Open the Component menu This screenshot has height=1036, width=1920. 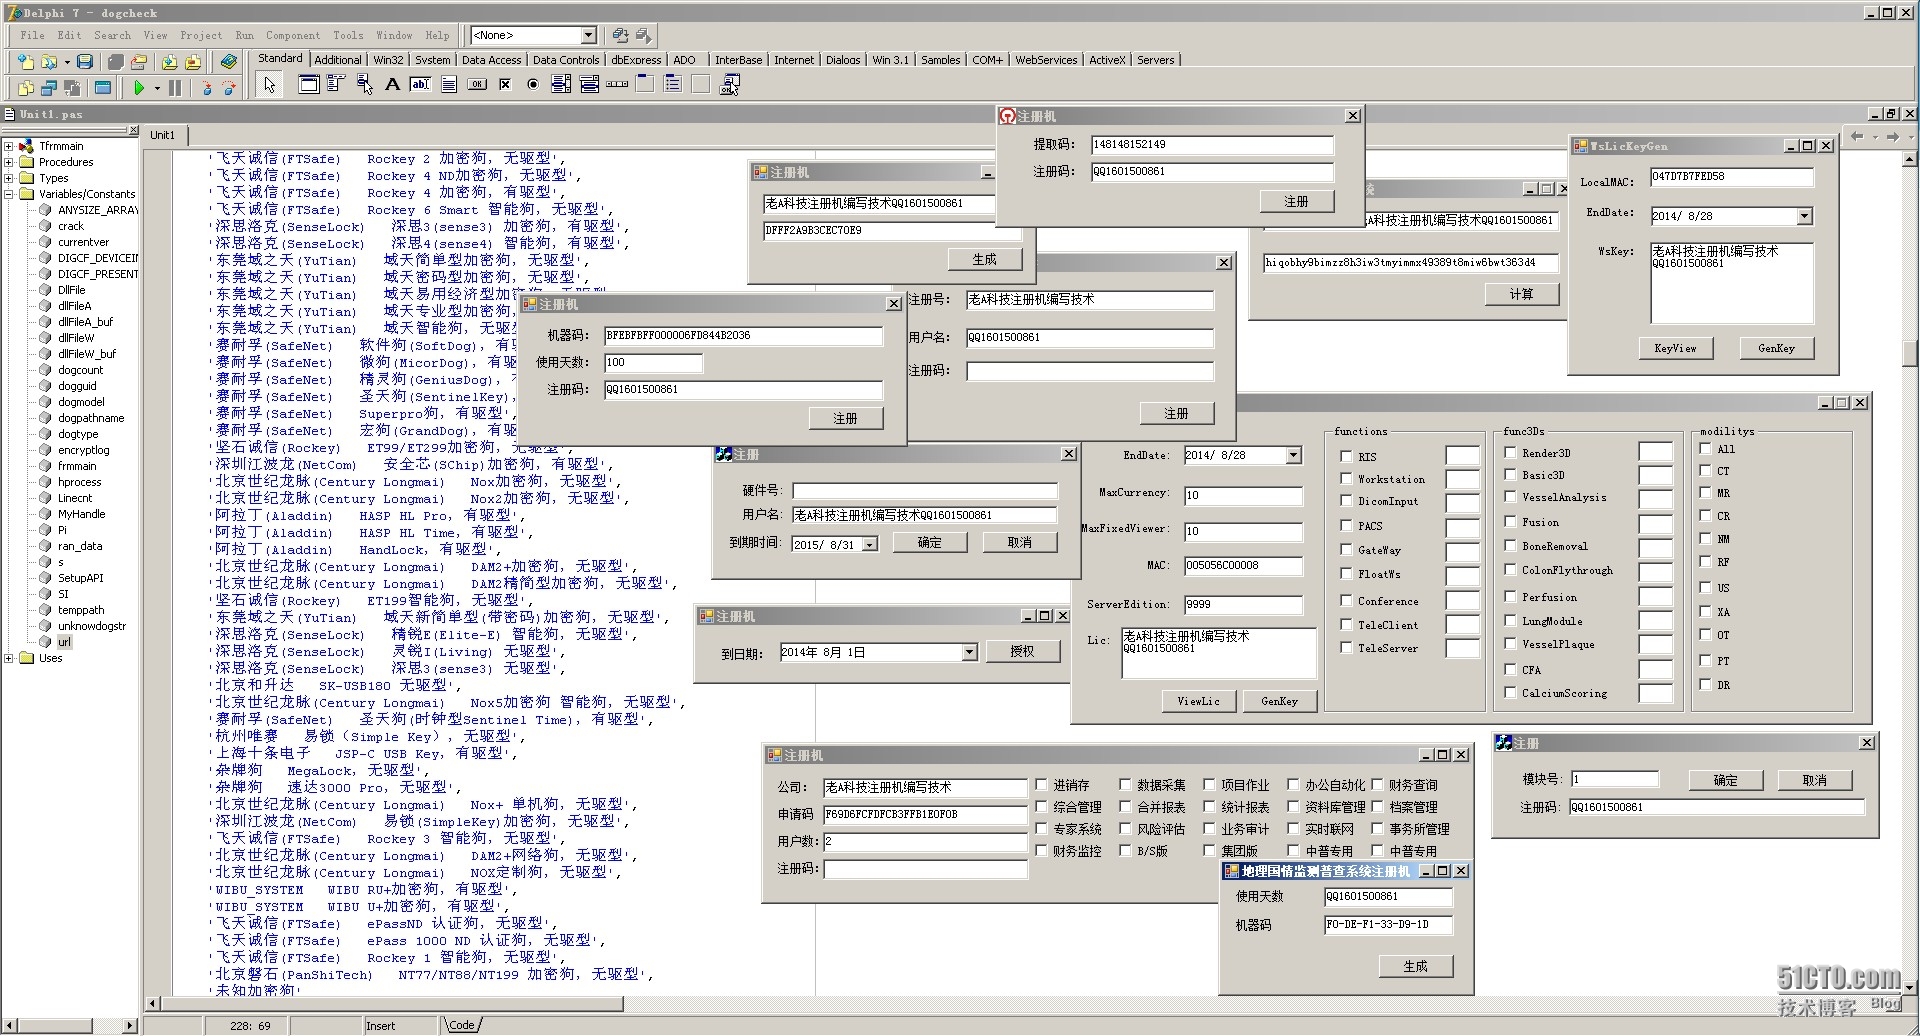pos(293,35)
